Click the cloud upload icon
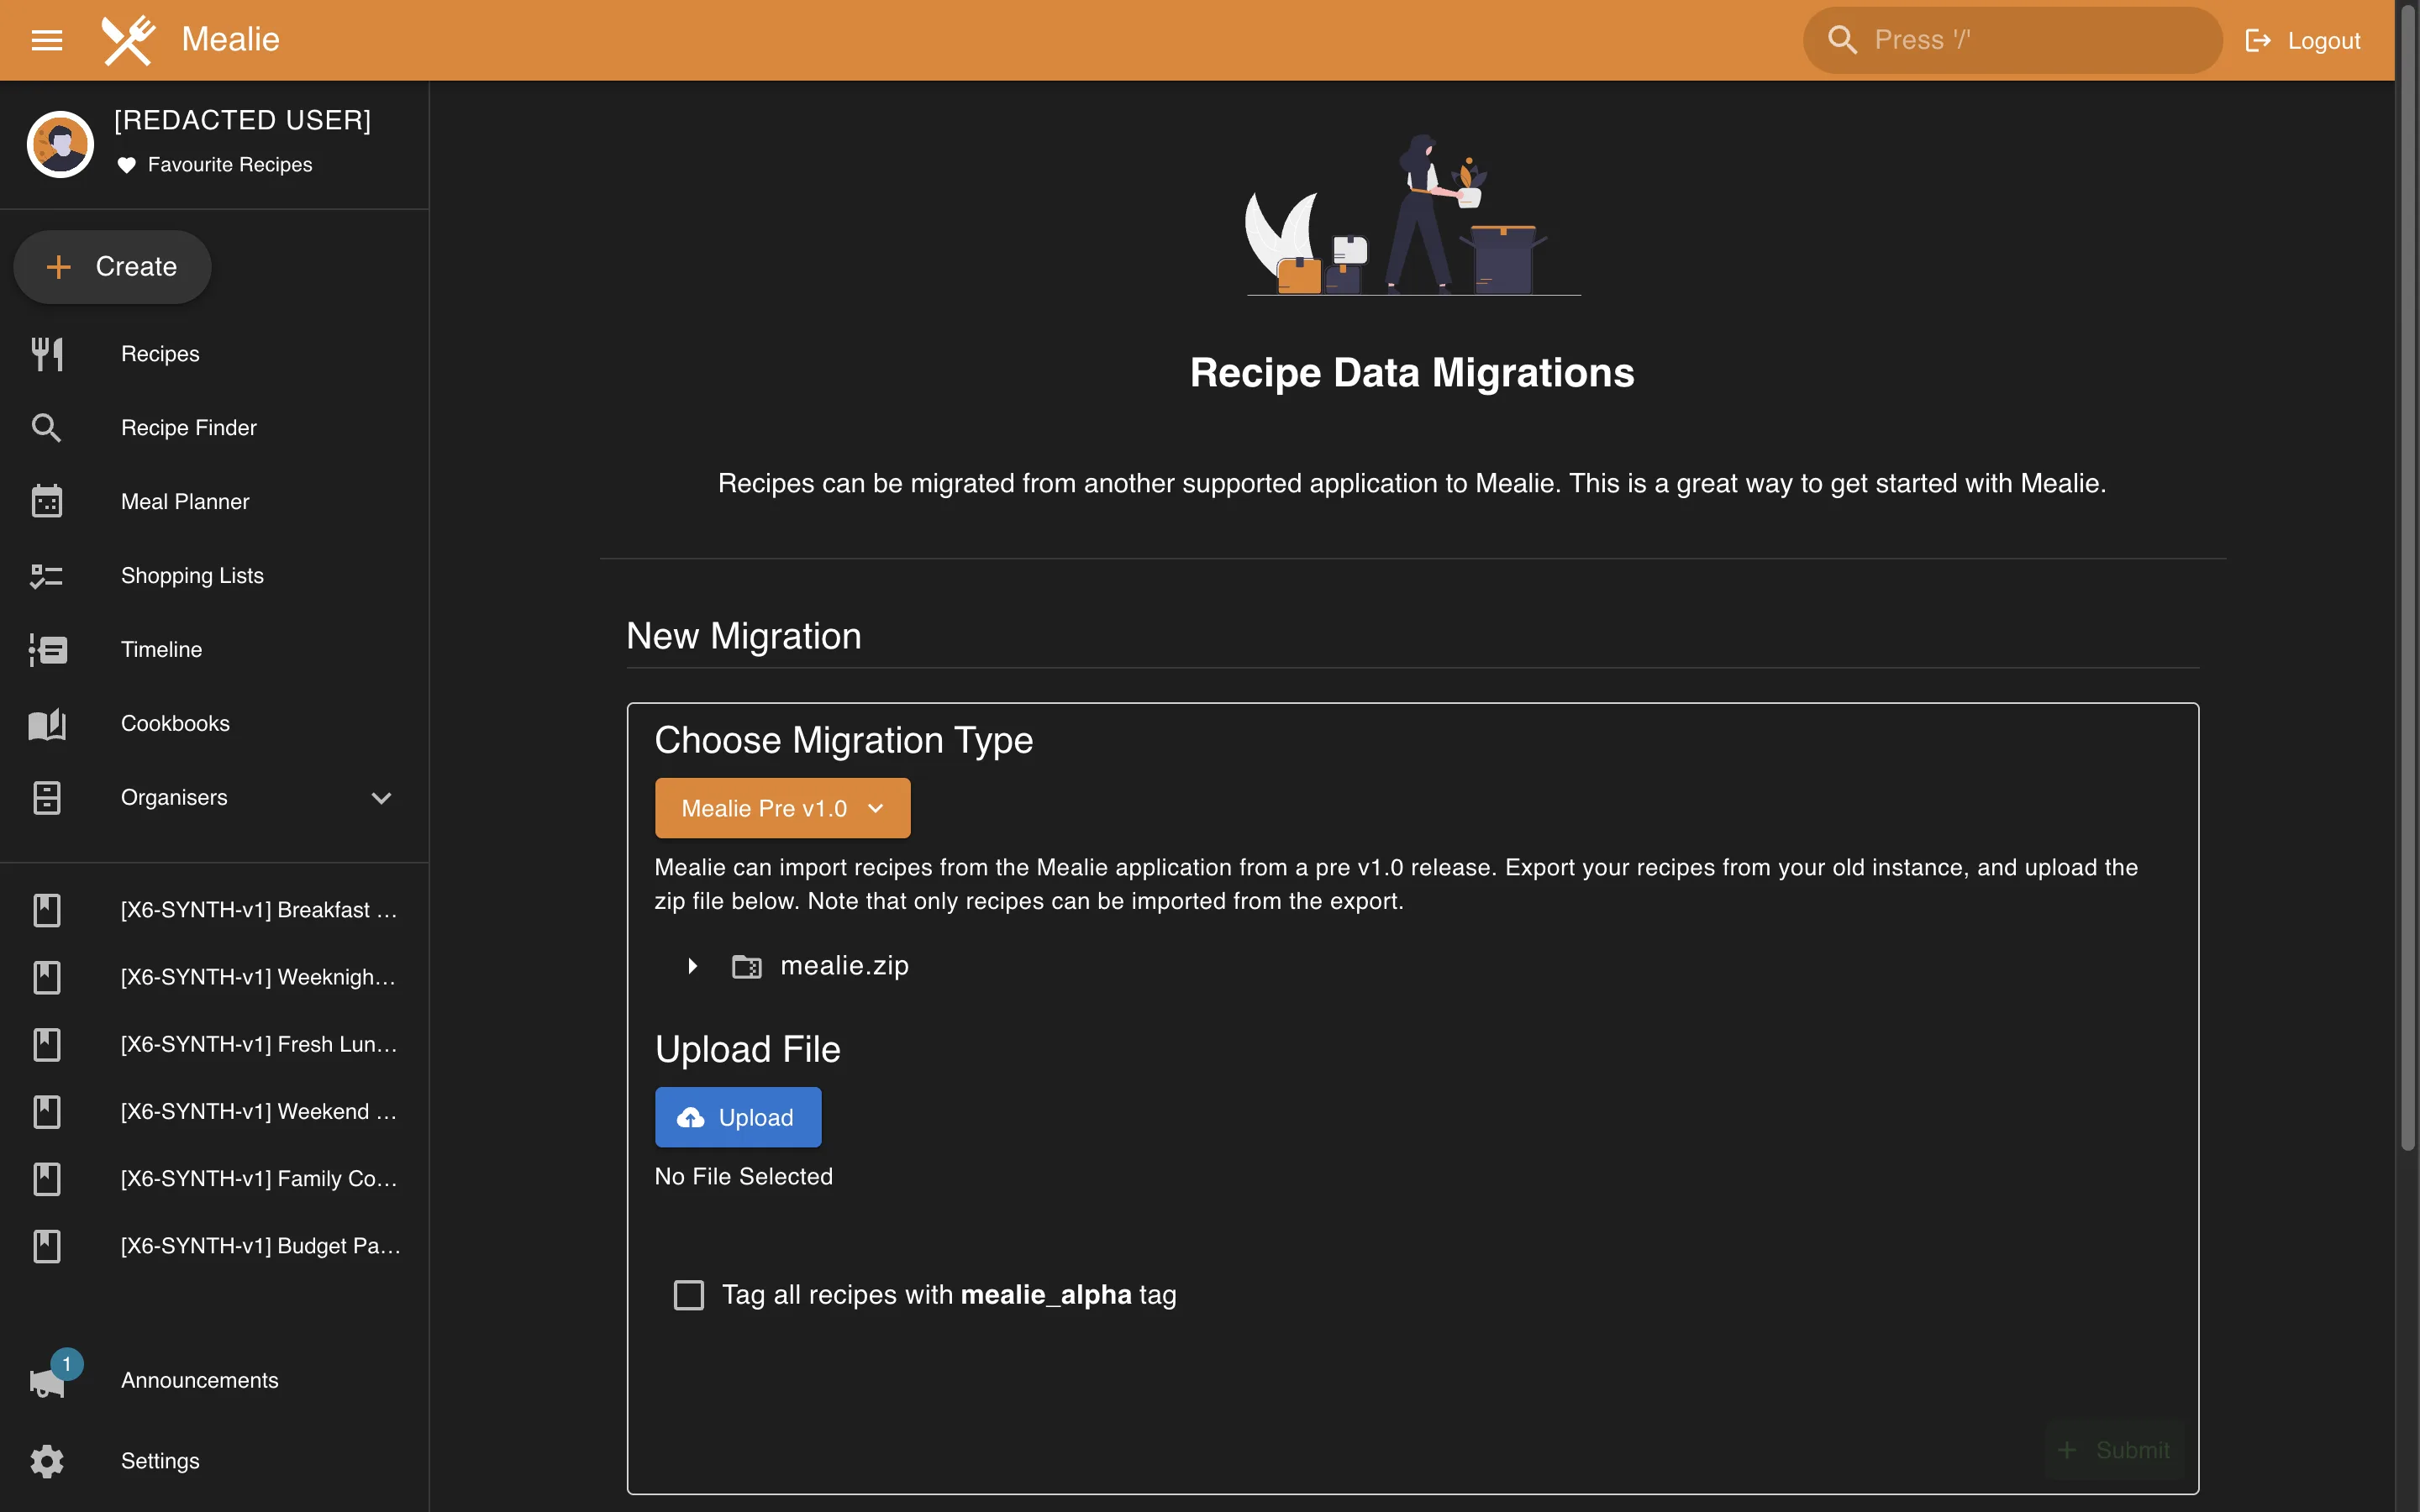The image size is (2420, 1512). click(x=691, y=1117)
